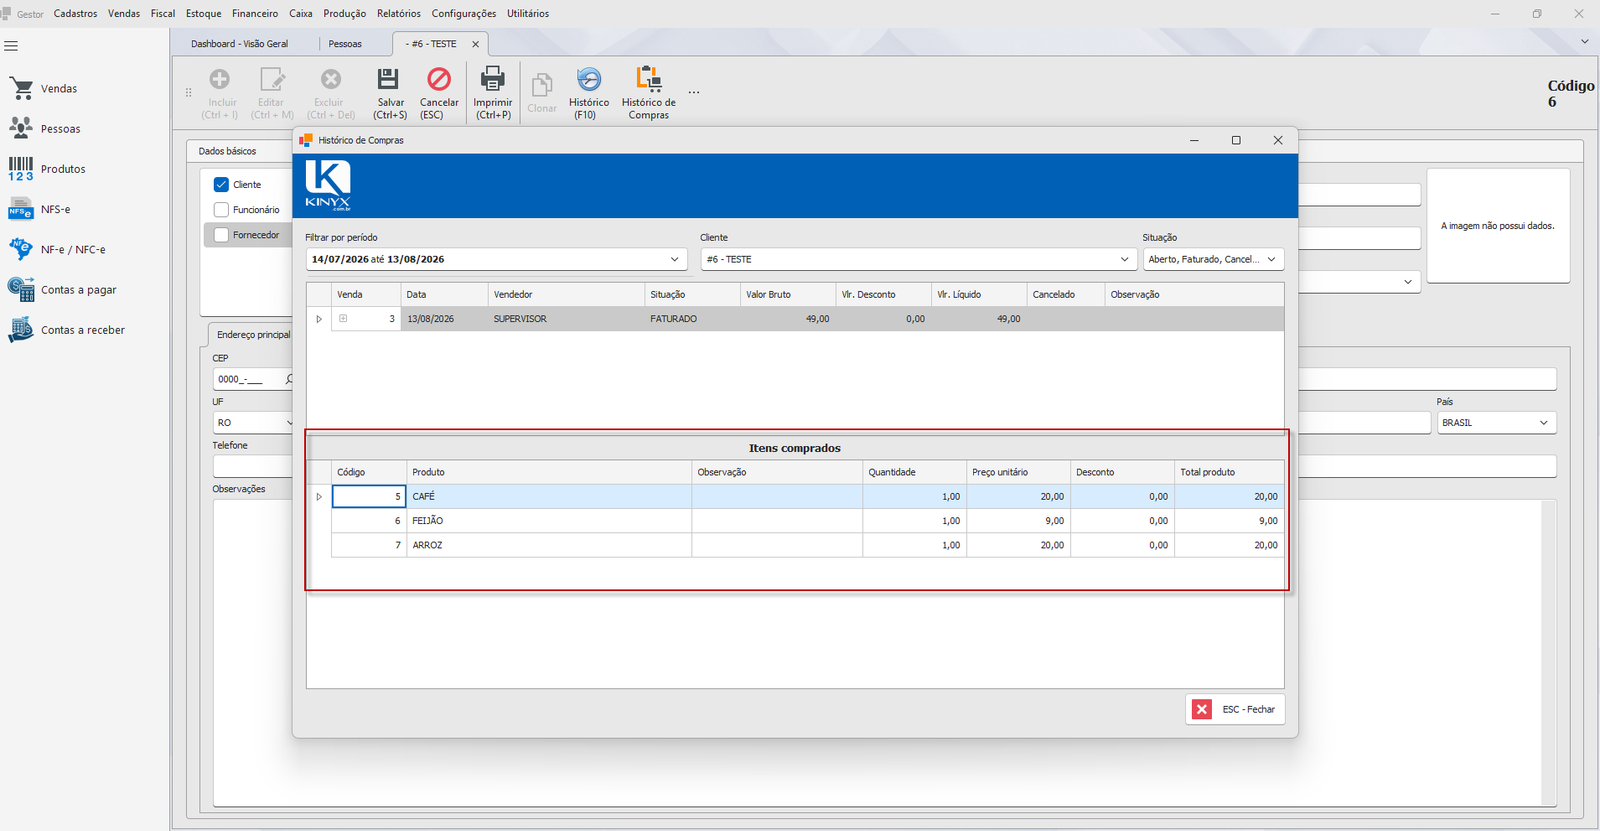This screenshot has width=1600, height=831.
Task: Open the Estoque menu
Action: point(204,14)
